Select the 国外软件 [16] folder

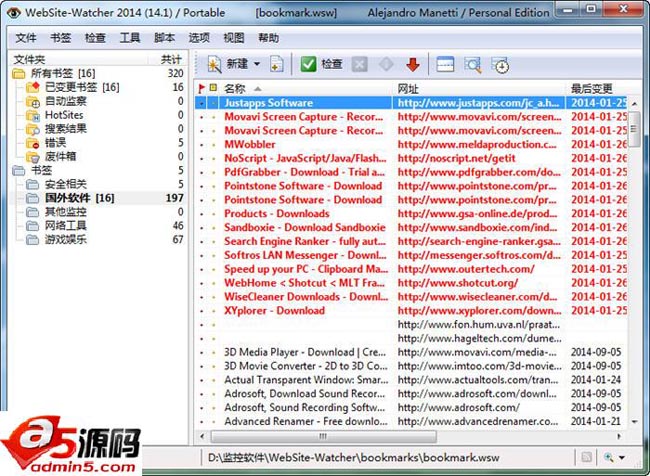[x=80, y=198]
